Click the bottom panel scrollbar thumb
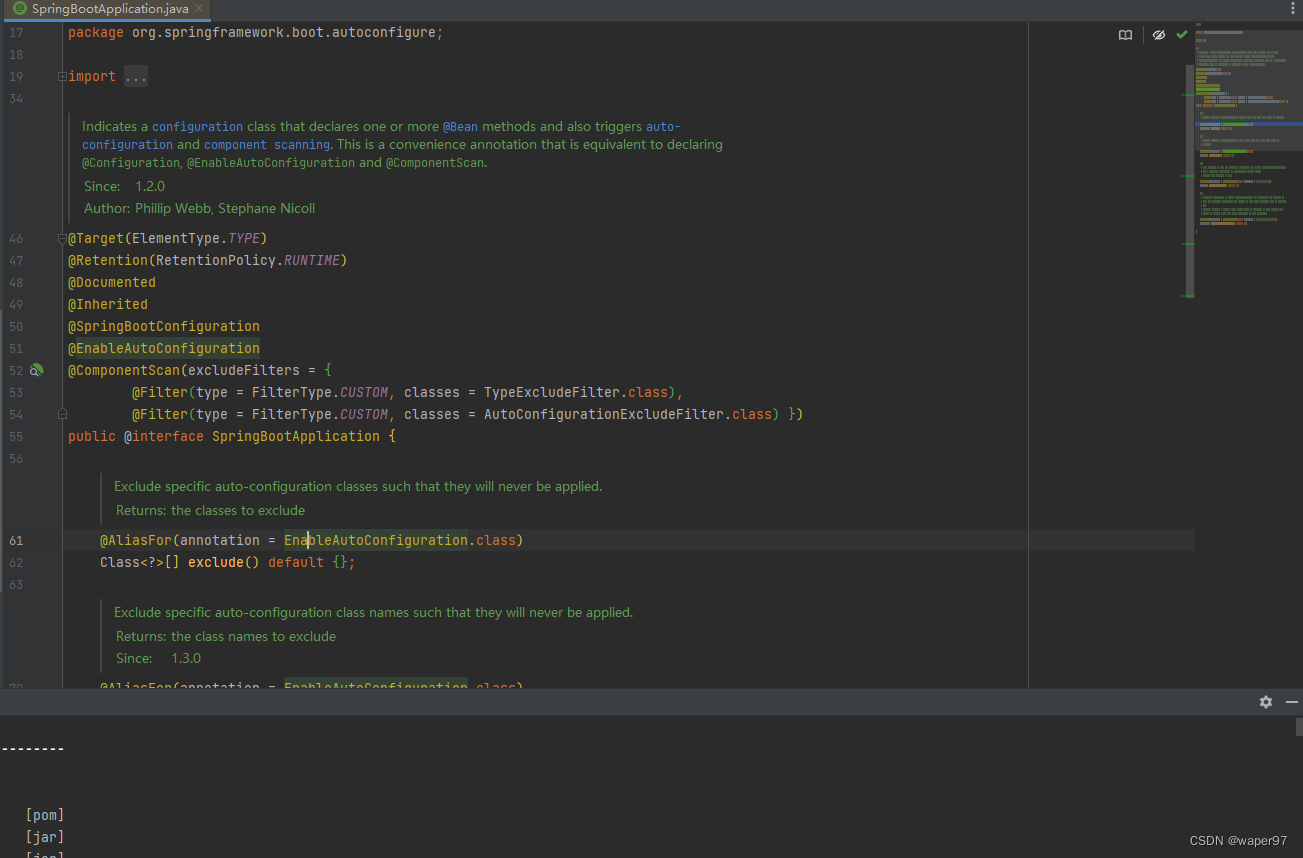Viewport: 1303px width, 858px height. (x=1299, y=727)
